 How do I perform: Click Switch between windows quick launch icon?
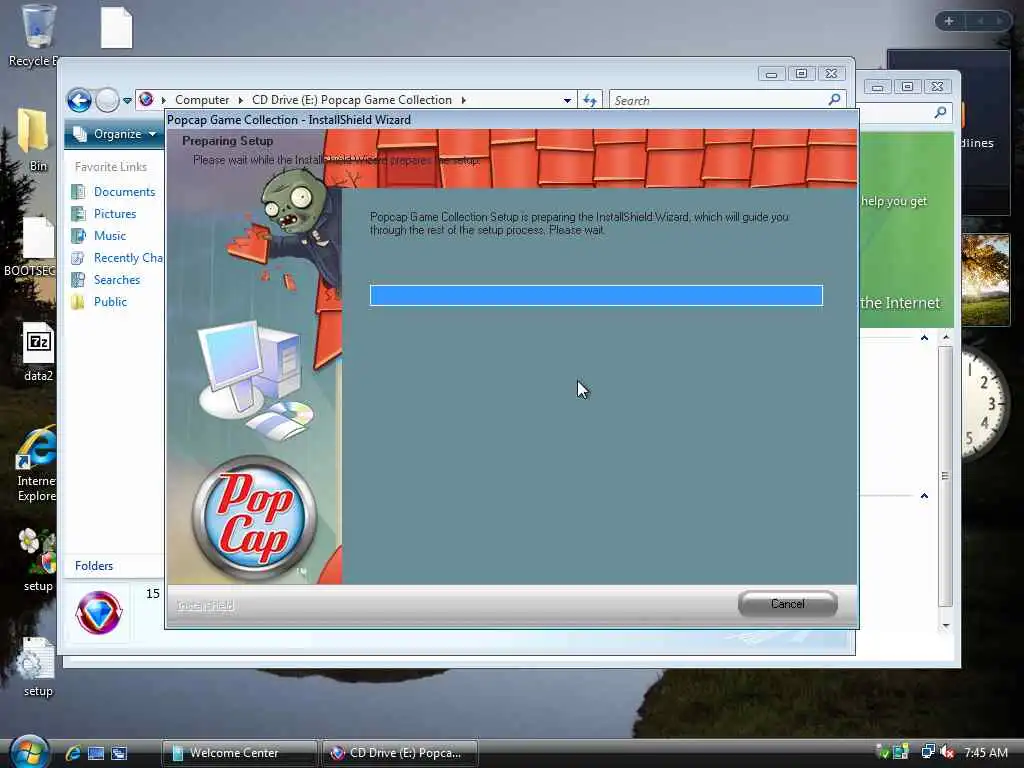[120, 753]
